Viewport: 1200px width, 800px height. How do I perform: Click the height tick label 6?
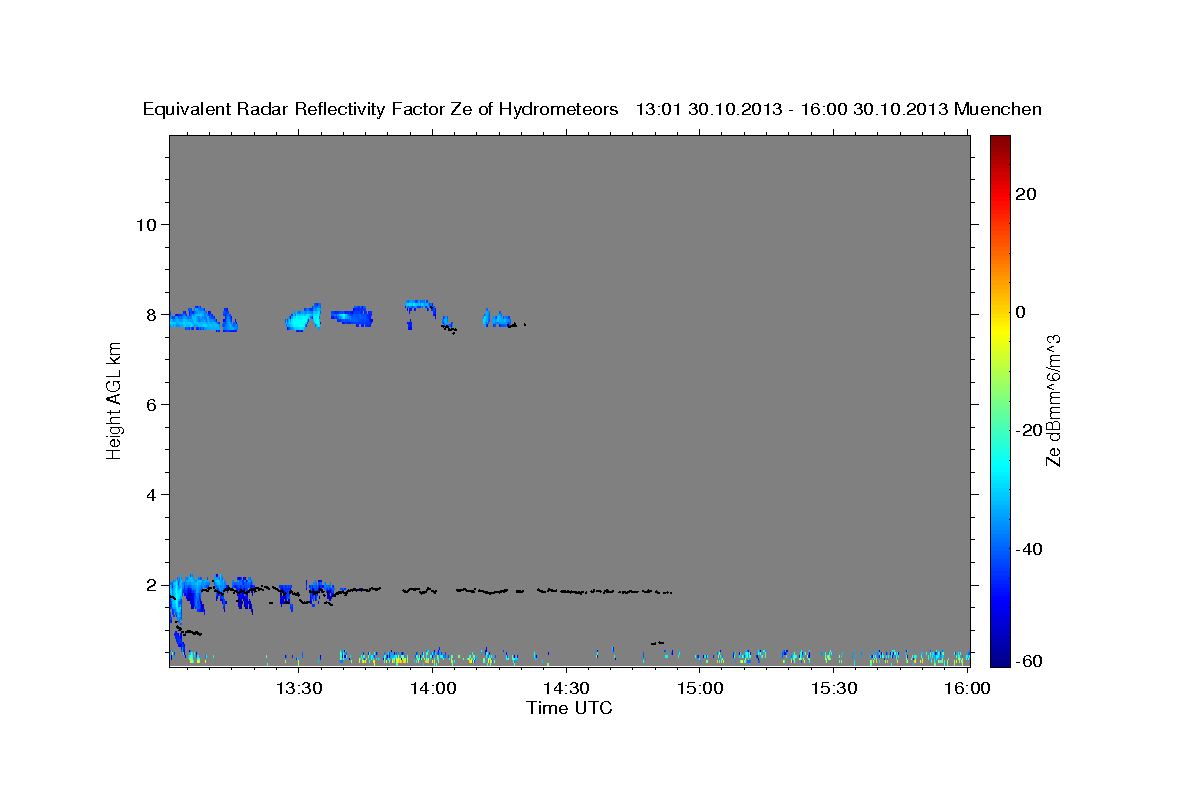click(150, 404)
